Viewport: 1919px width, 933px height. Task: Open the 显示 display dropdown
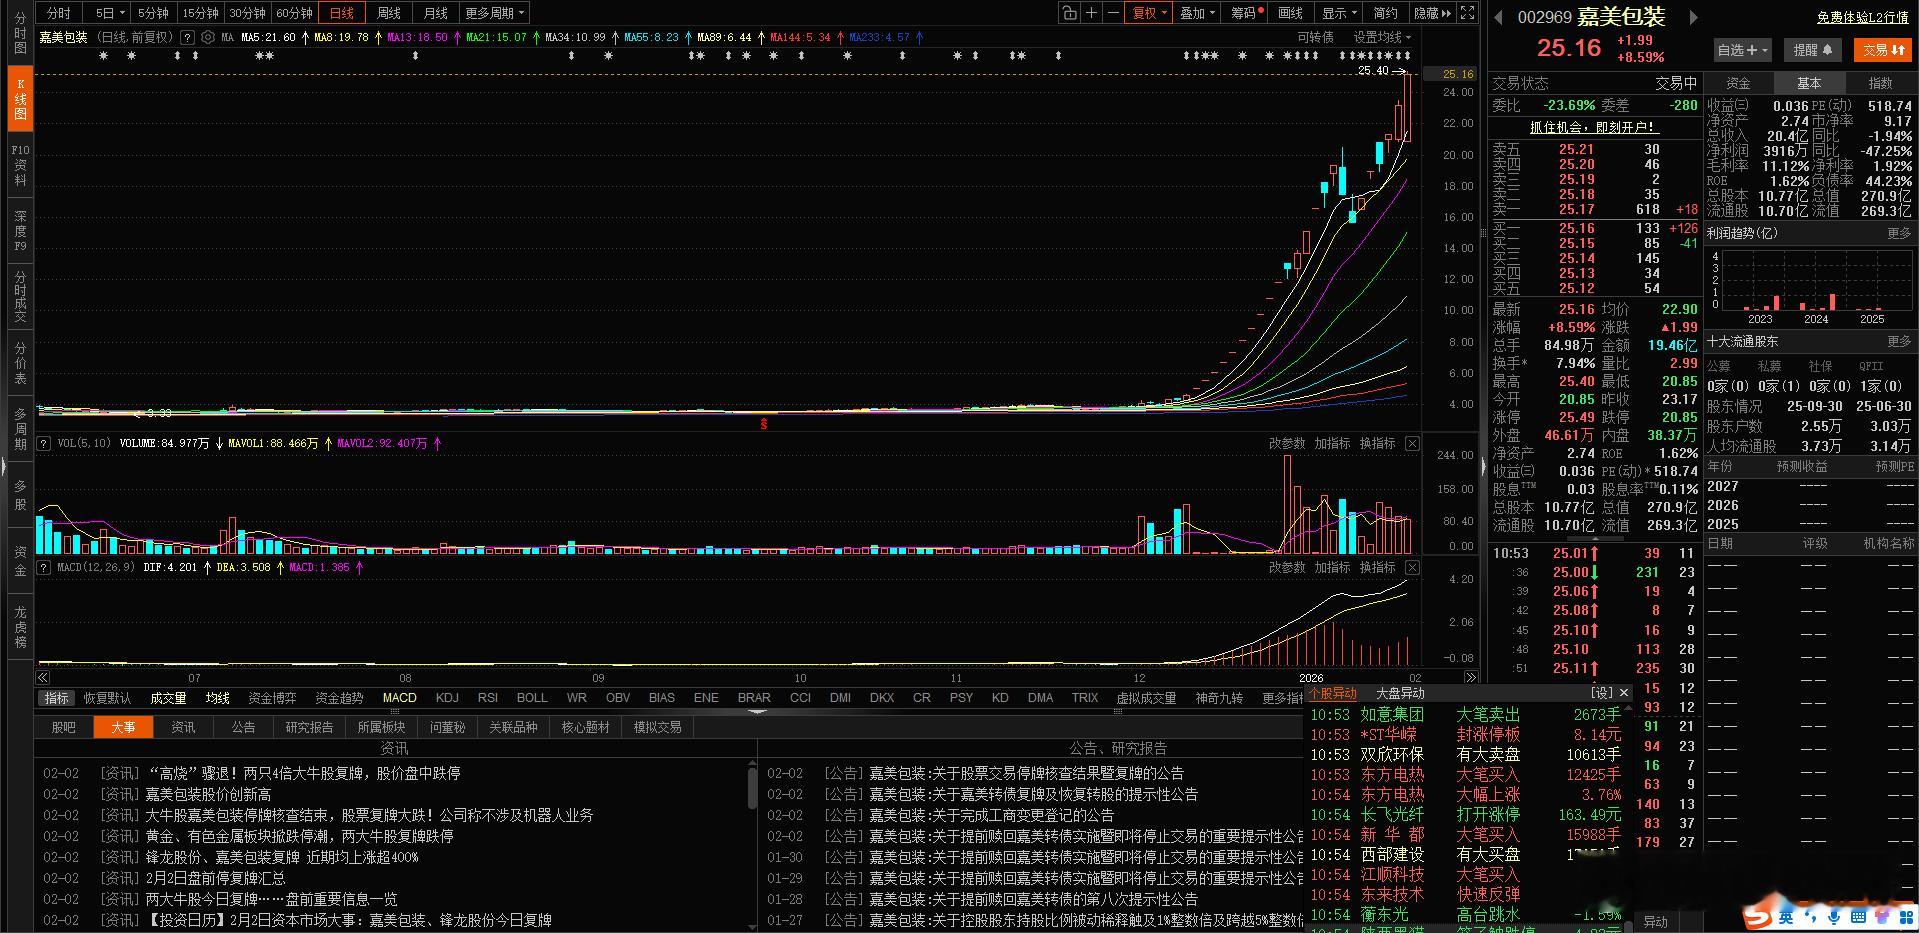[x=1339, y=13]
